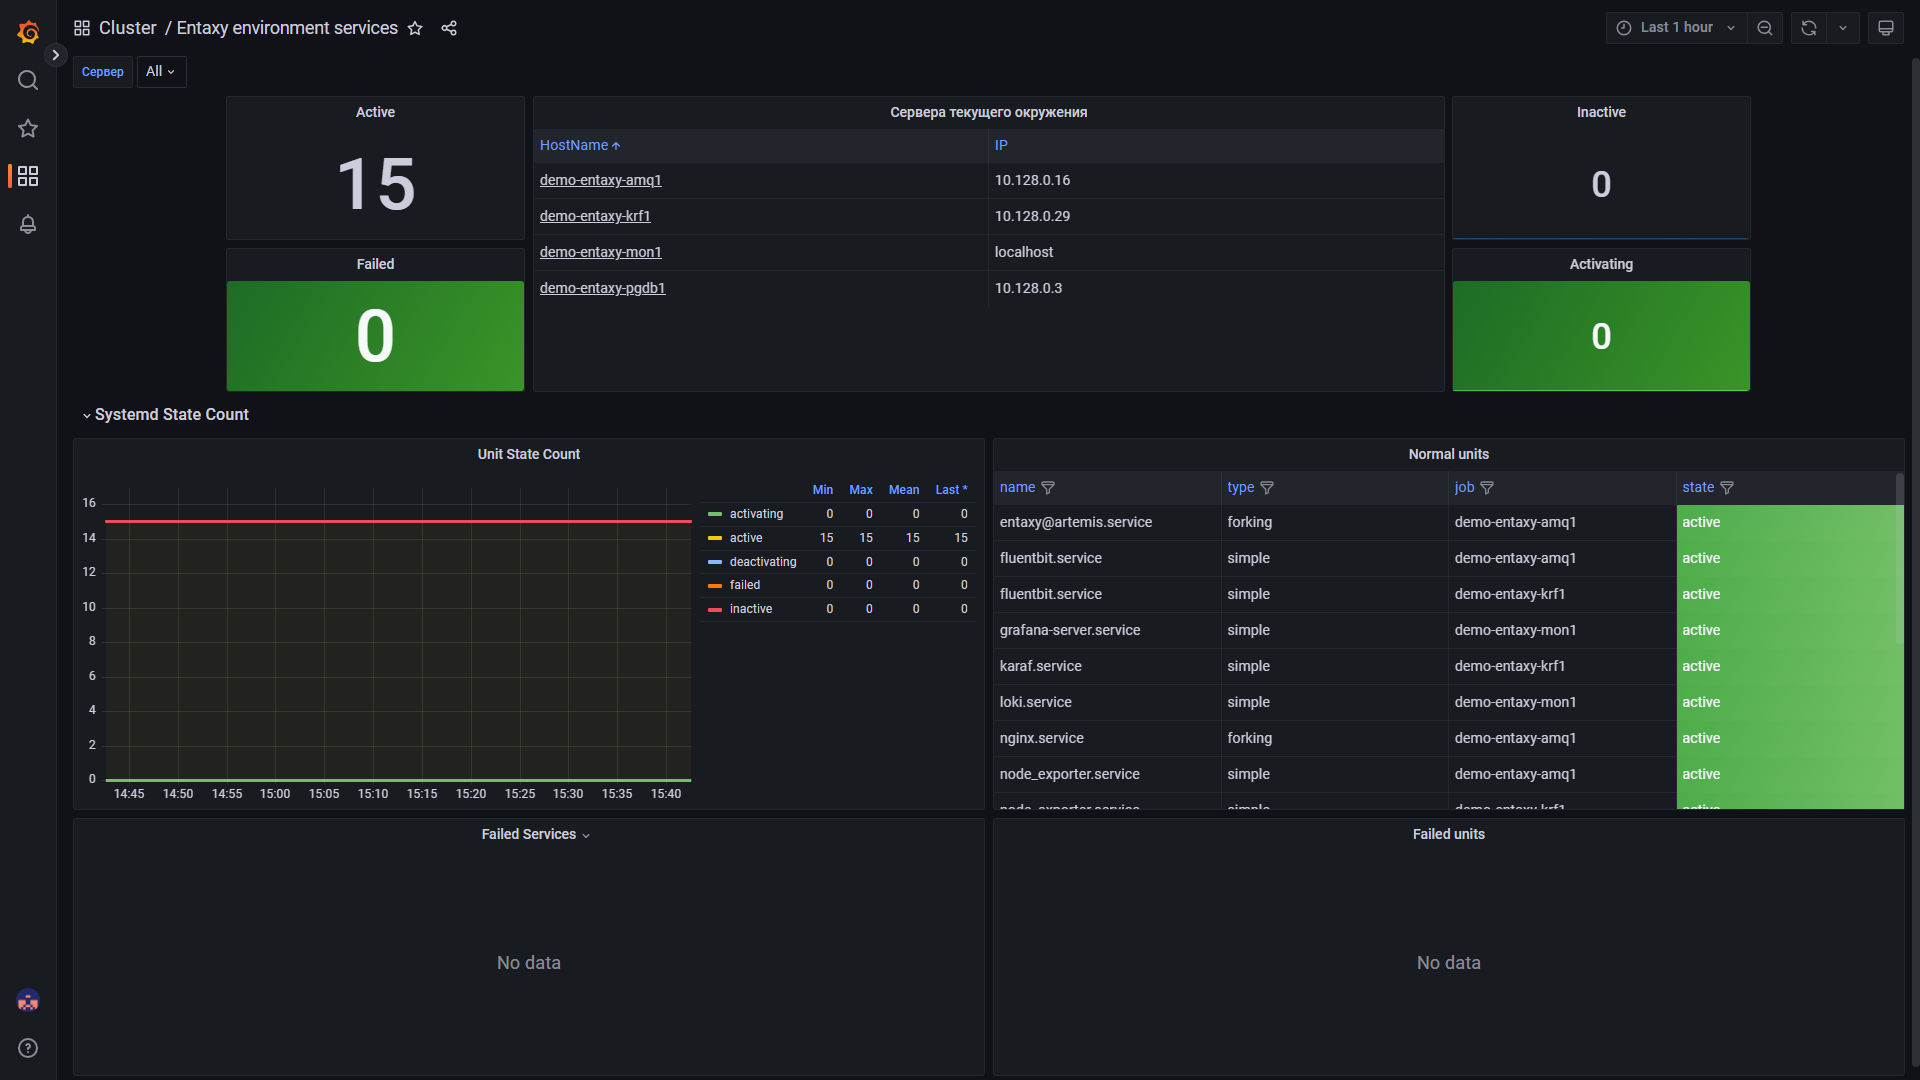
Task: Open the help icon in sidebar
Action: [x=28, y=1048]
